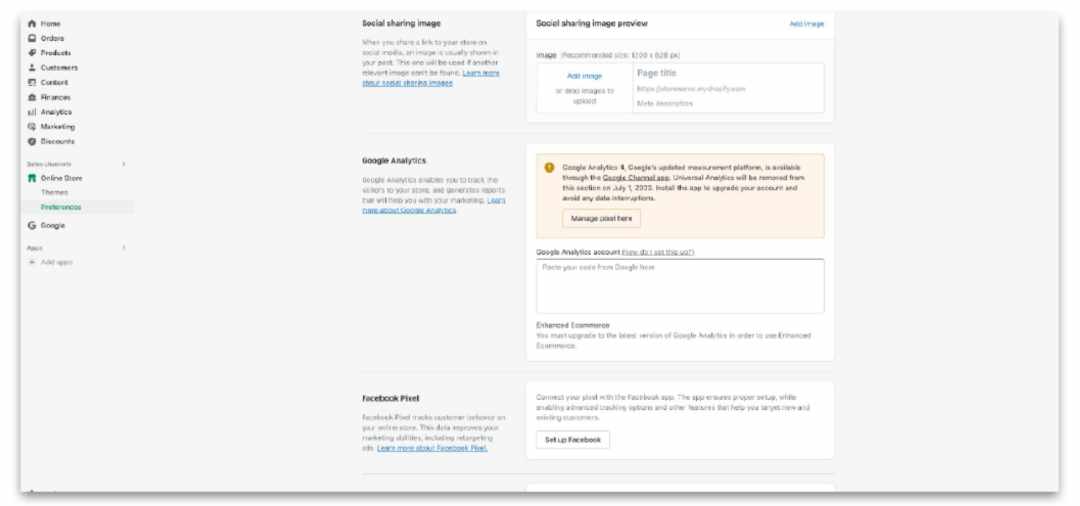This screenshot has width=1080, height=506.
Task: Click the Social sharing image heading
Action: tap(402, 23)
